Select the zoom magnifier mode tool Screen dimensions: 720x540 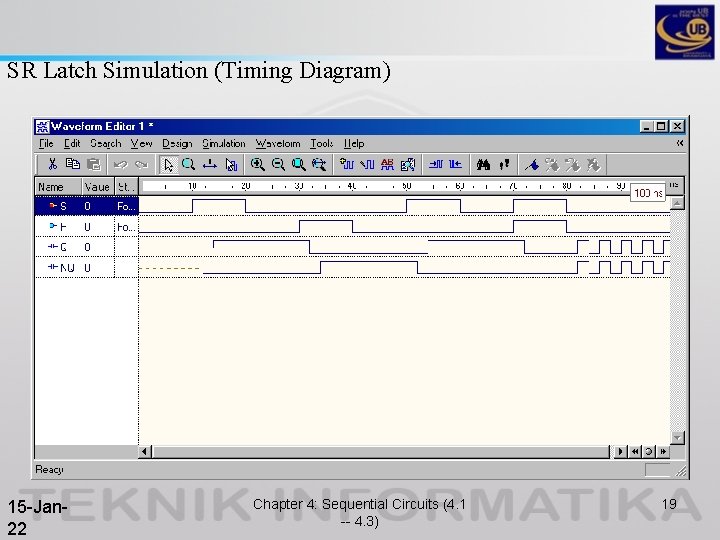[x=188, y=164]
